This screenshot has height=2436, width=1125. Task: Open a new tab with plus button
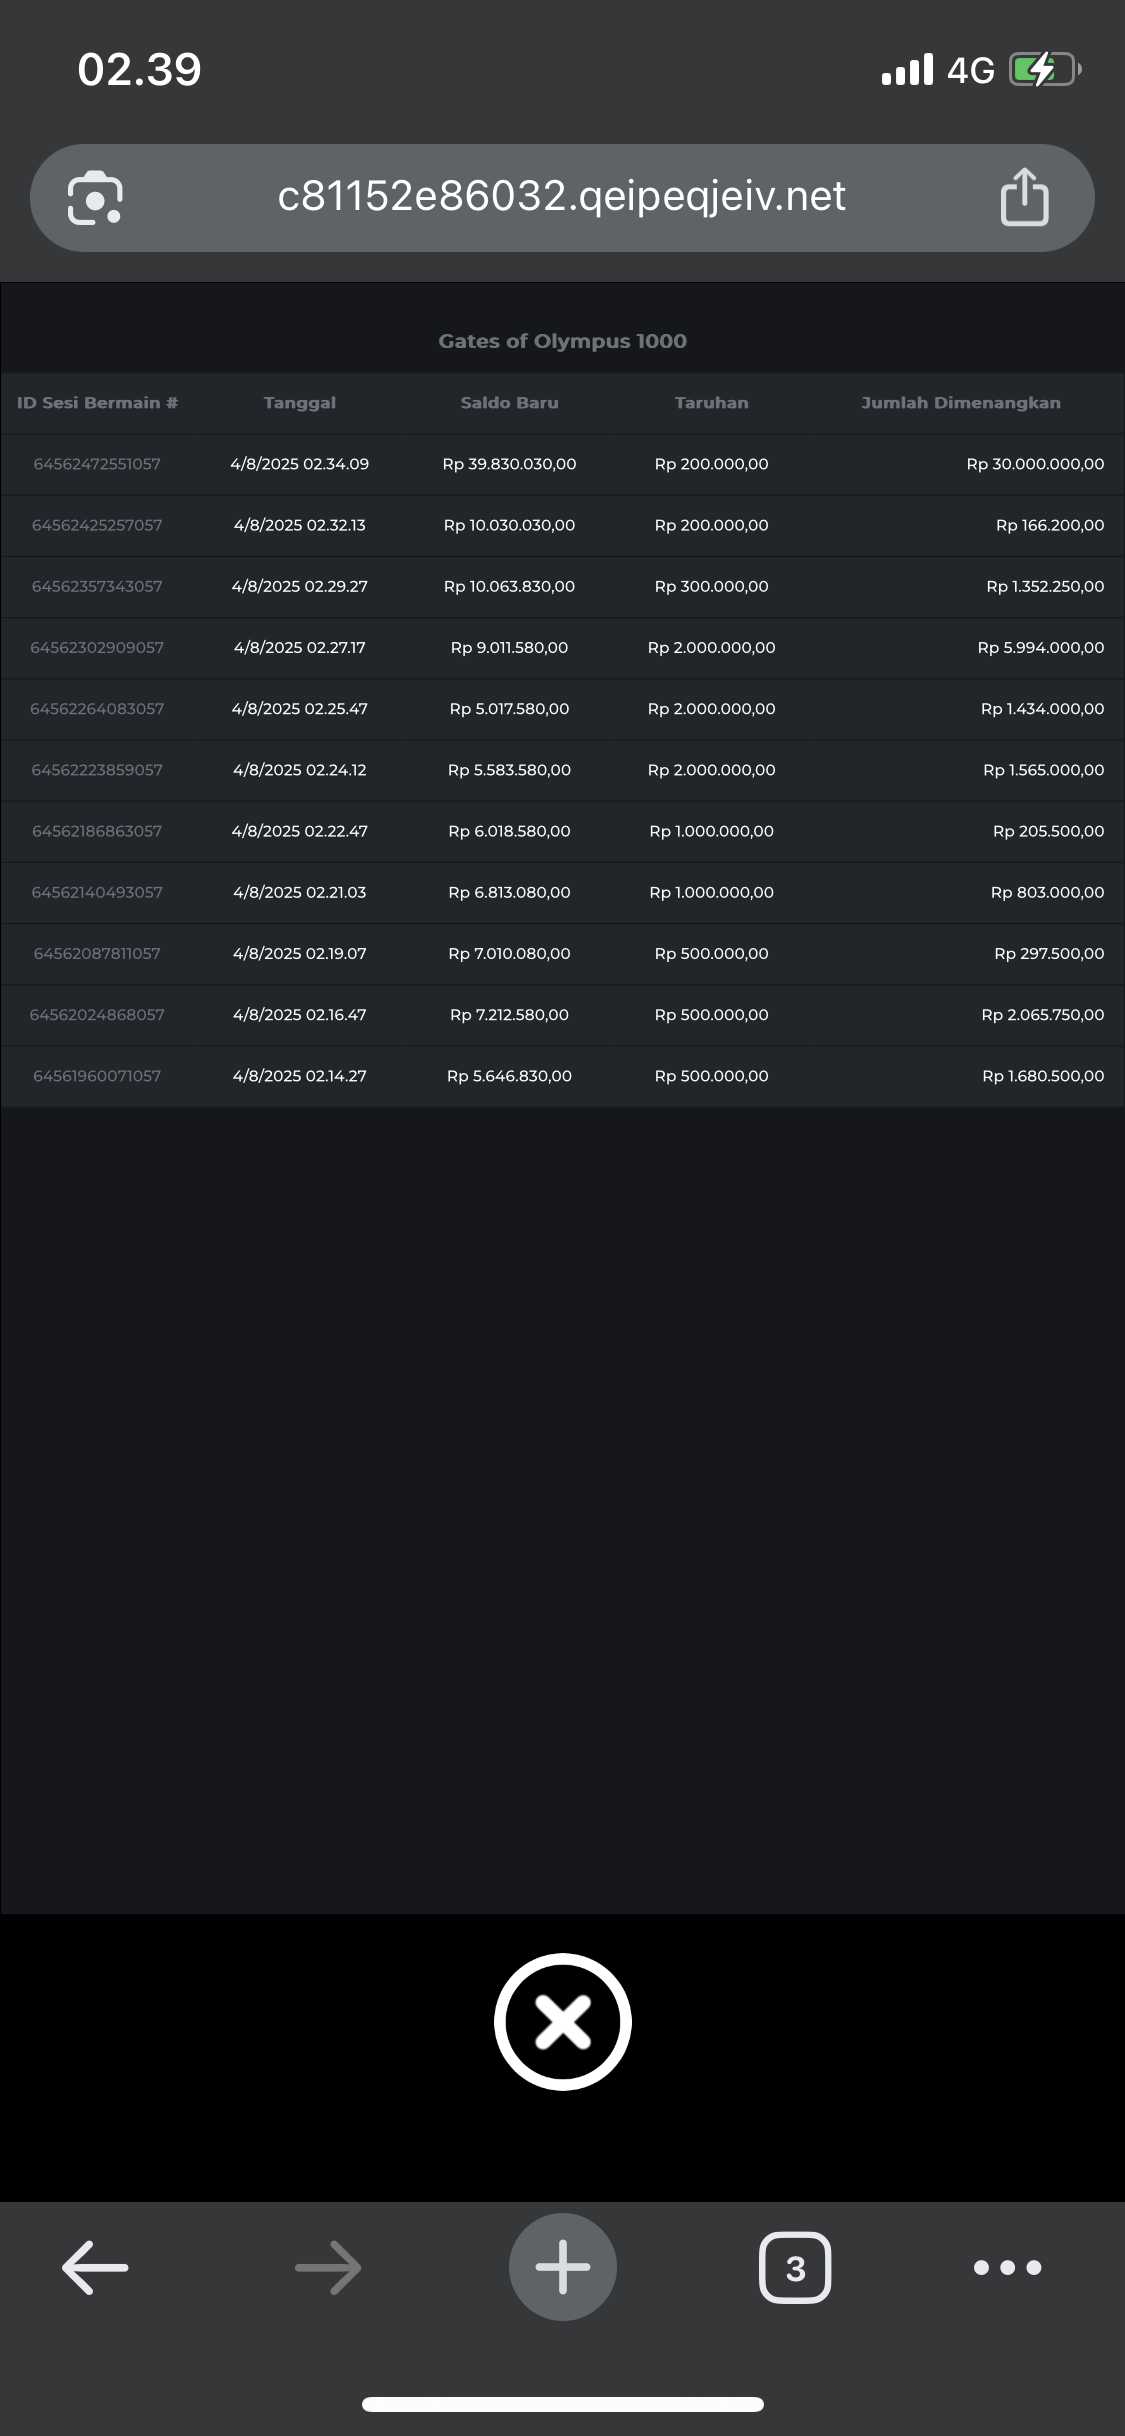[x=563, y=2266]
